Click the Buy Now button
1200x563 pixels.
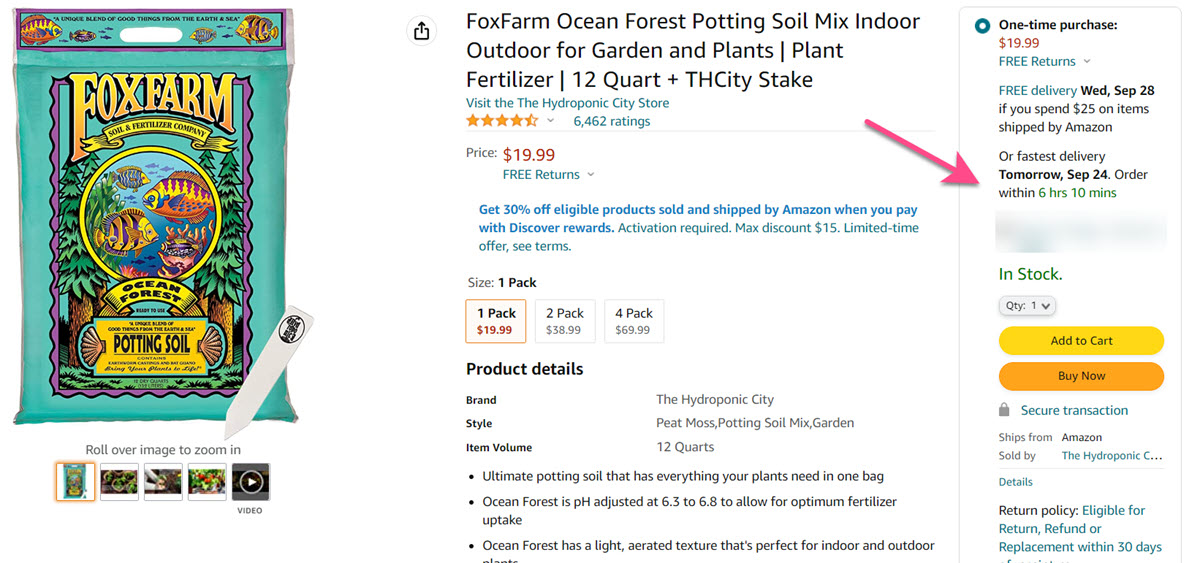[1081, 376]
